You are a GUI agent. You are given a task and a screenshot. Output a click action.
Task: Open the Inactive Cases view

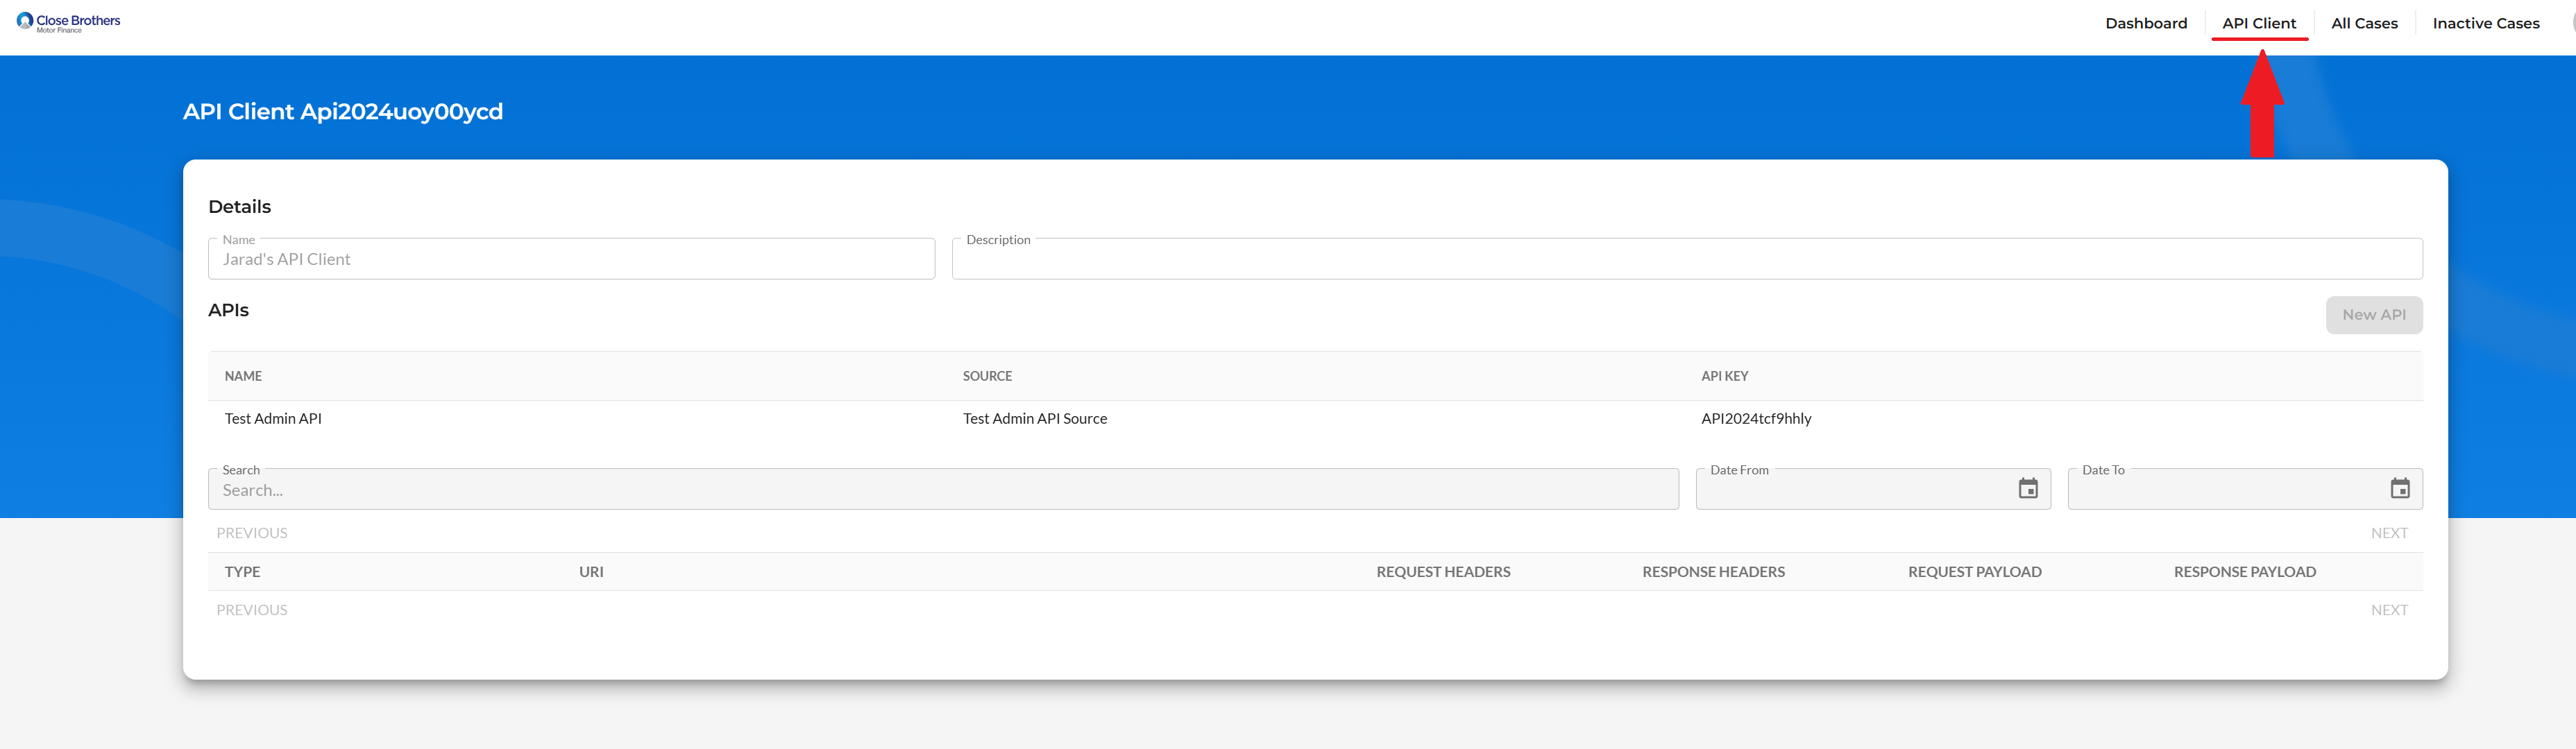pyautogui.click(x=2486, y=23)
